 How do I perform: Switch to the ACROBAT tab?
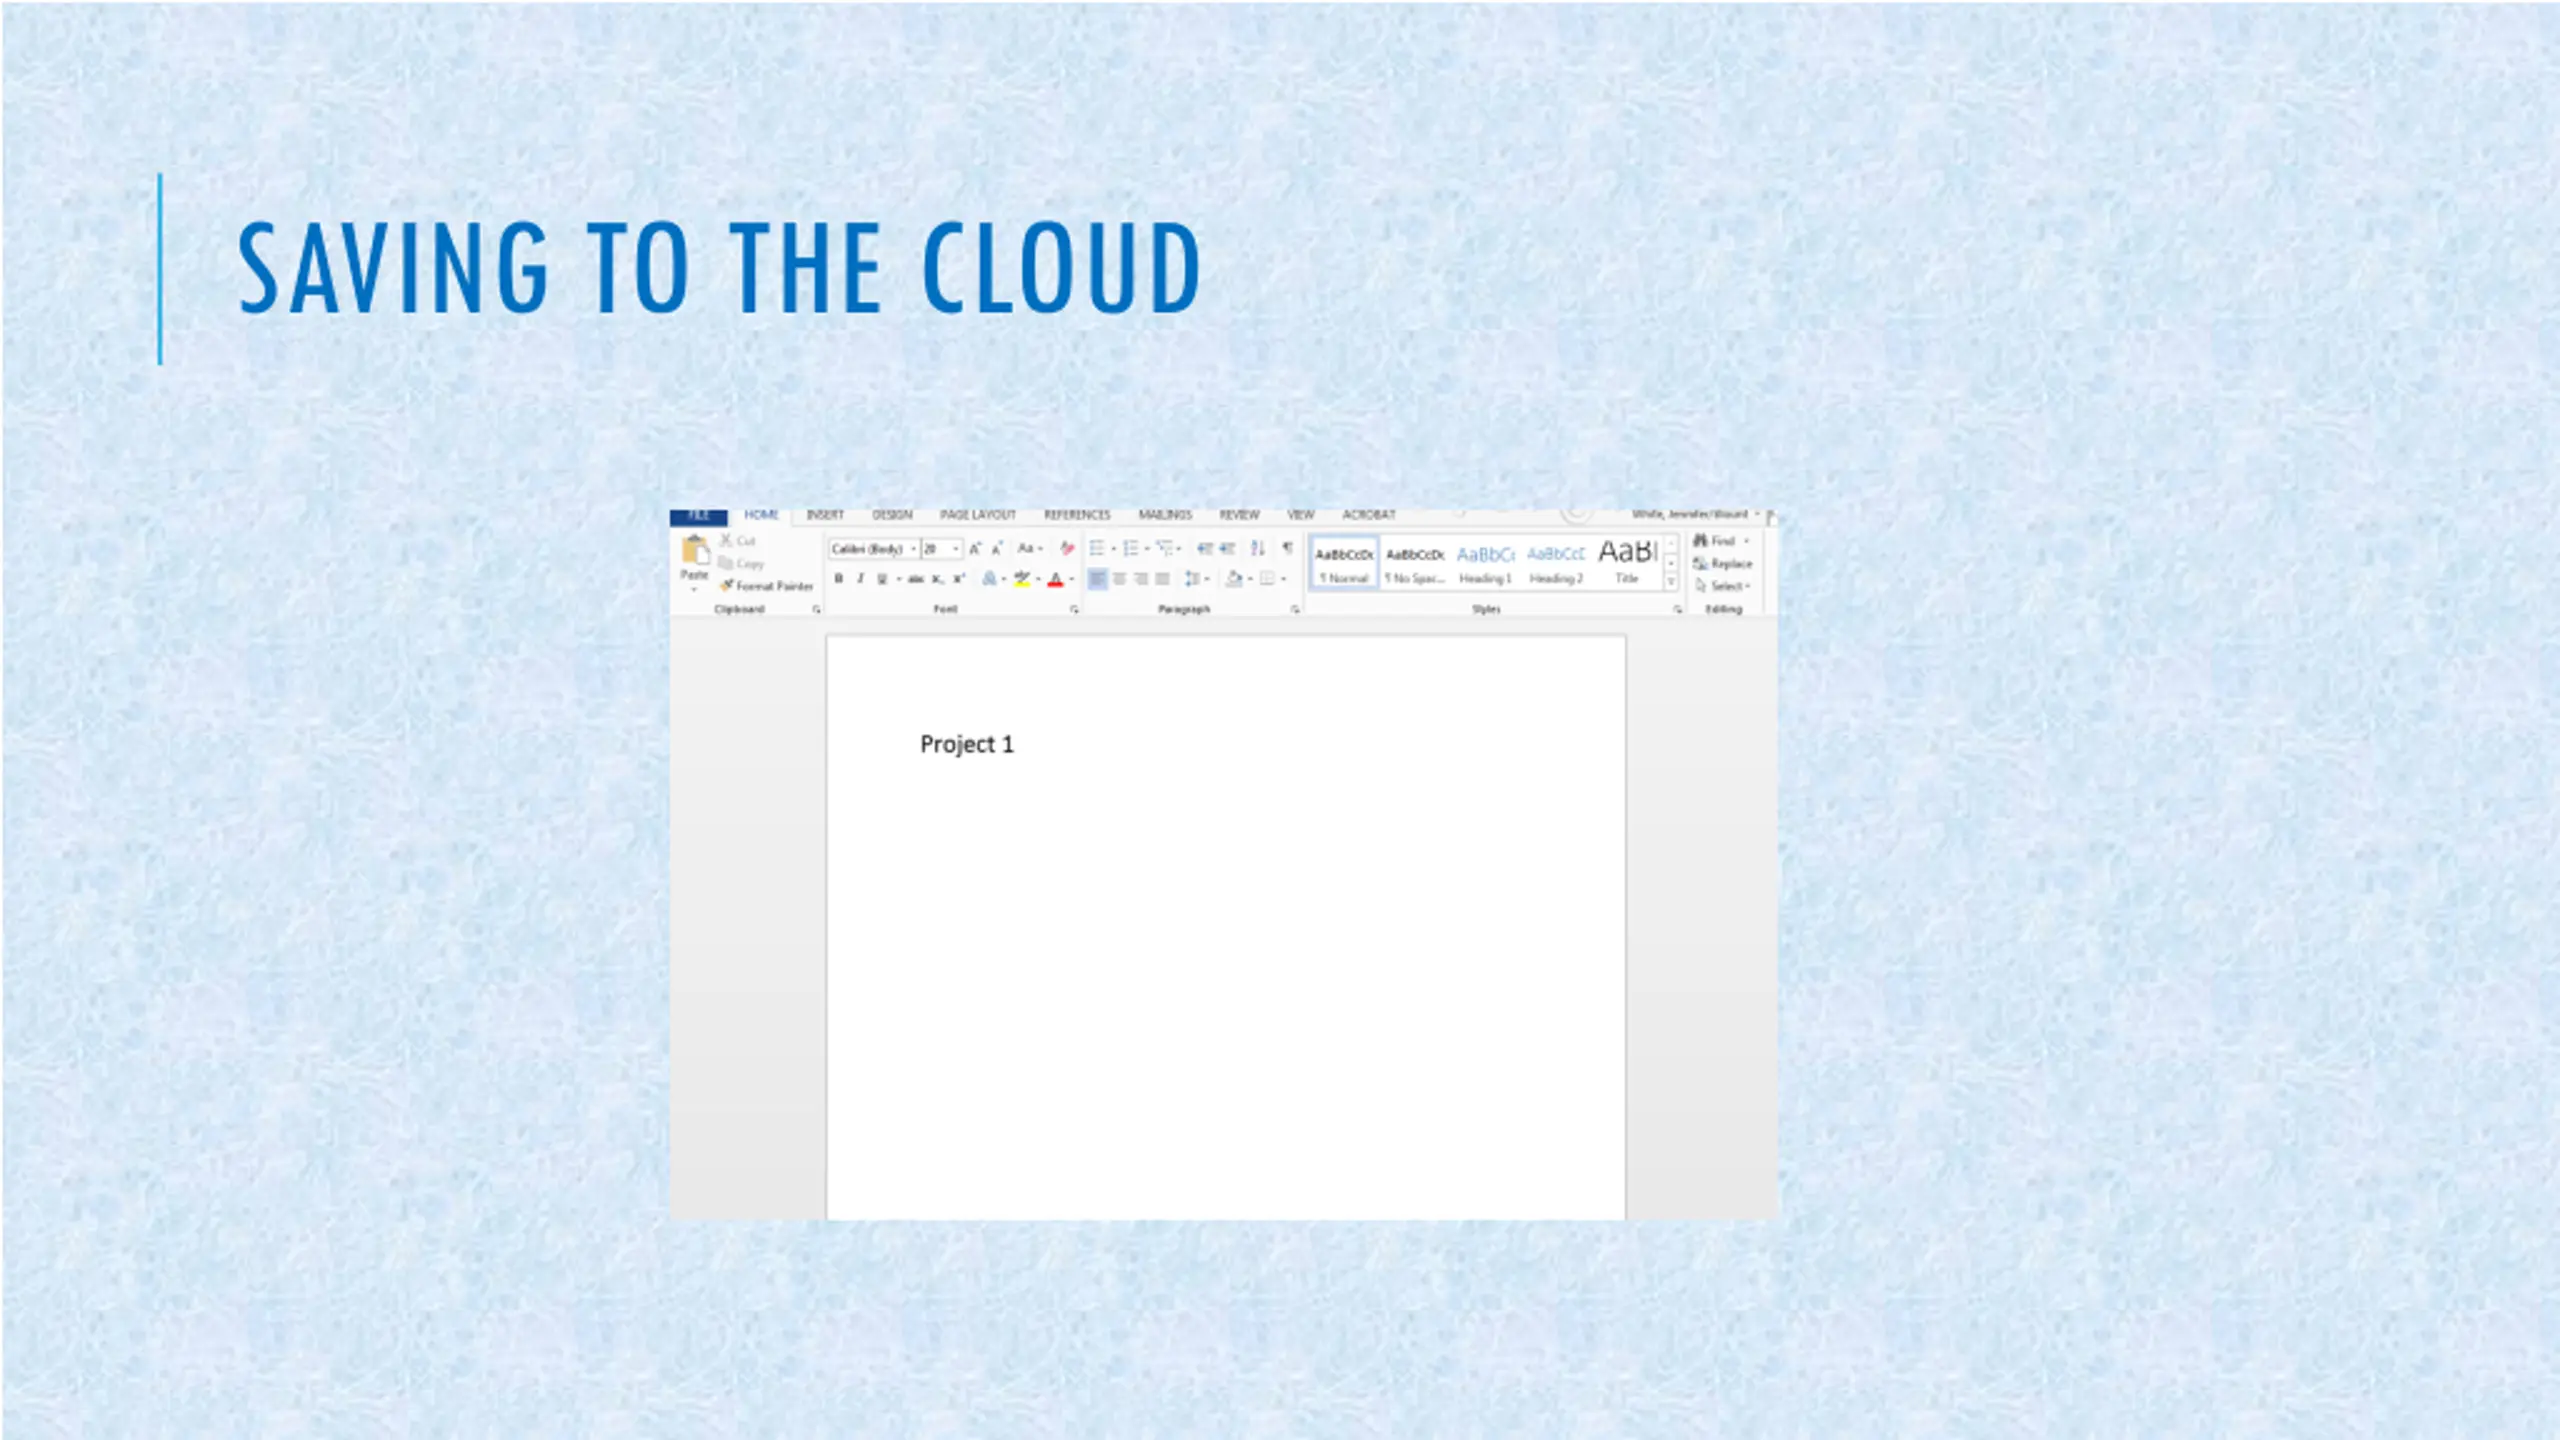(x=1368, y=515)
